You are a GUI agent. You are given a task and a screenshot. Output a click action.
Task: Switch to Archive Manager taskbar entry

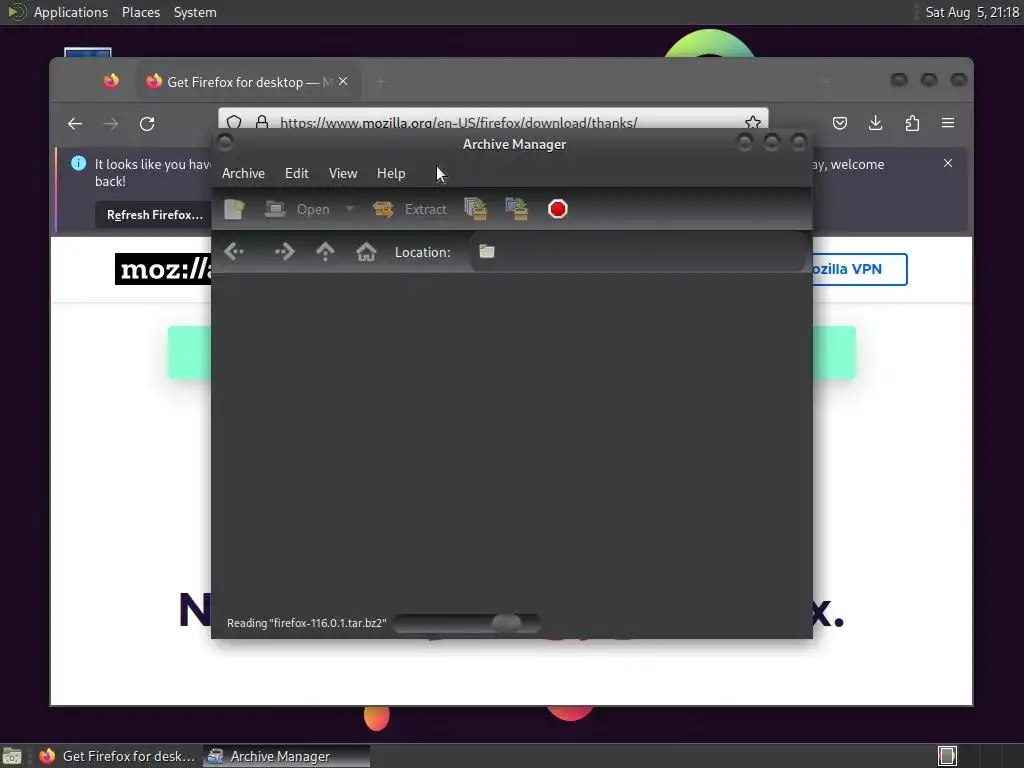coord(286,756)
